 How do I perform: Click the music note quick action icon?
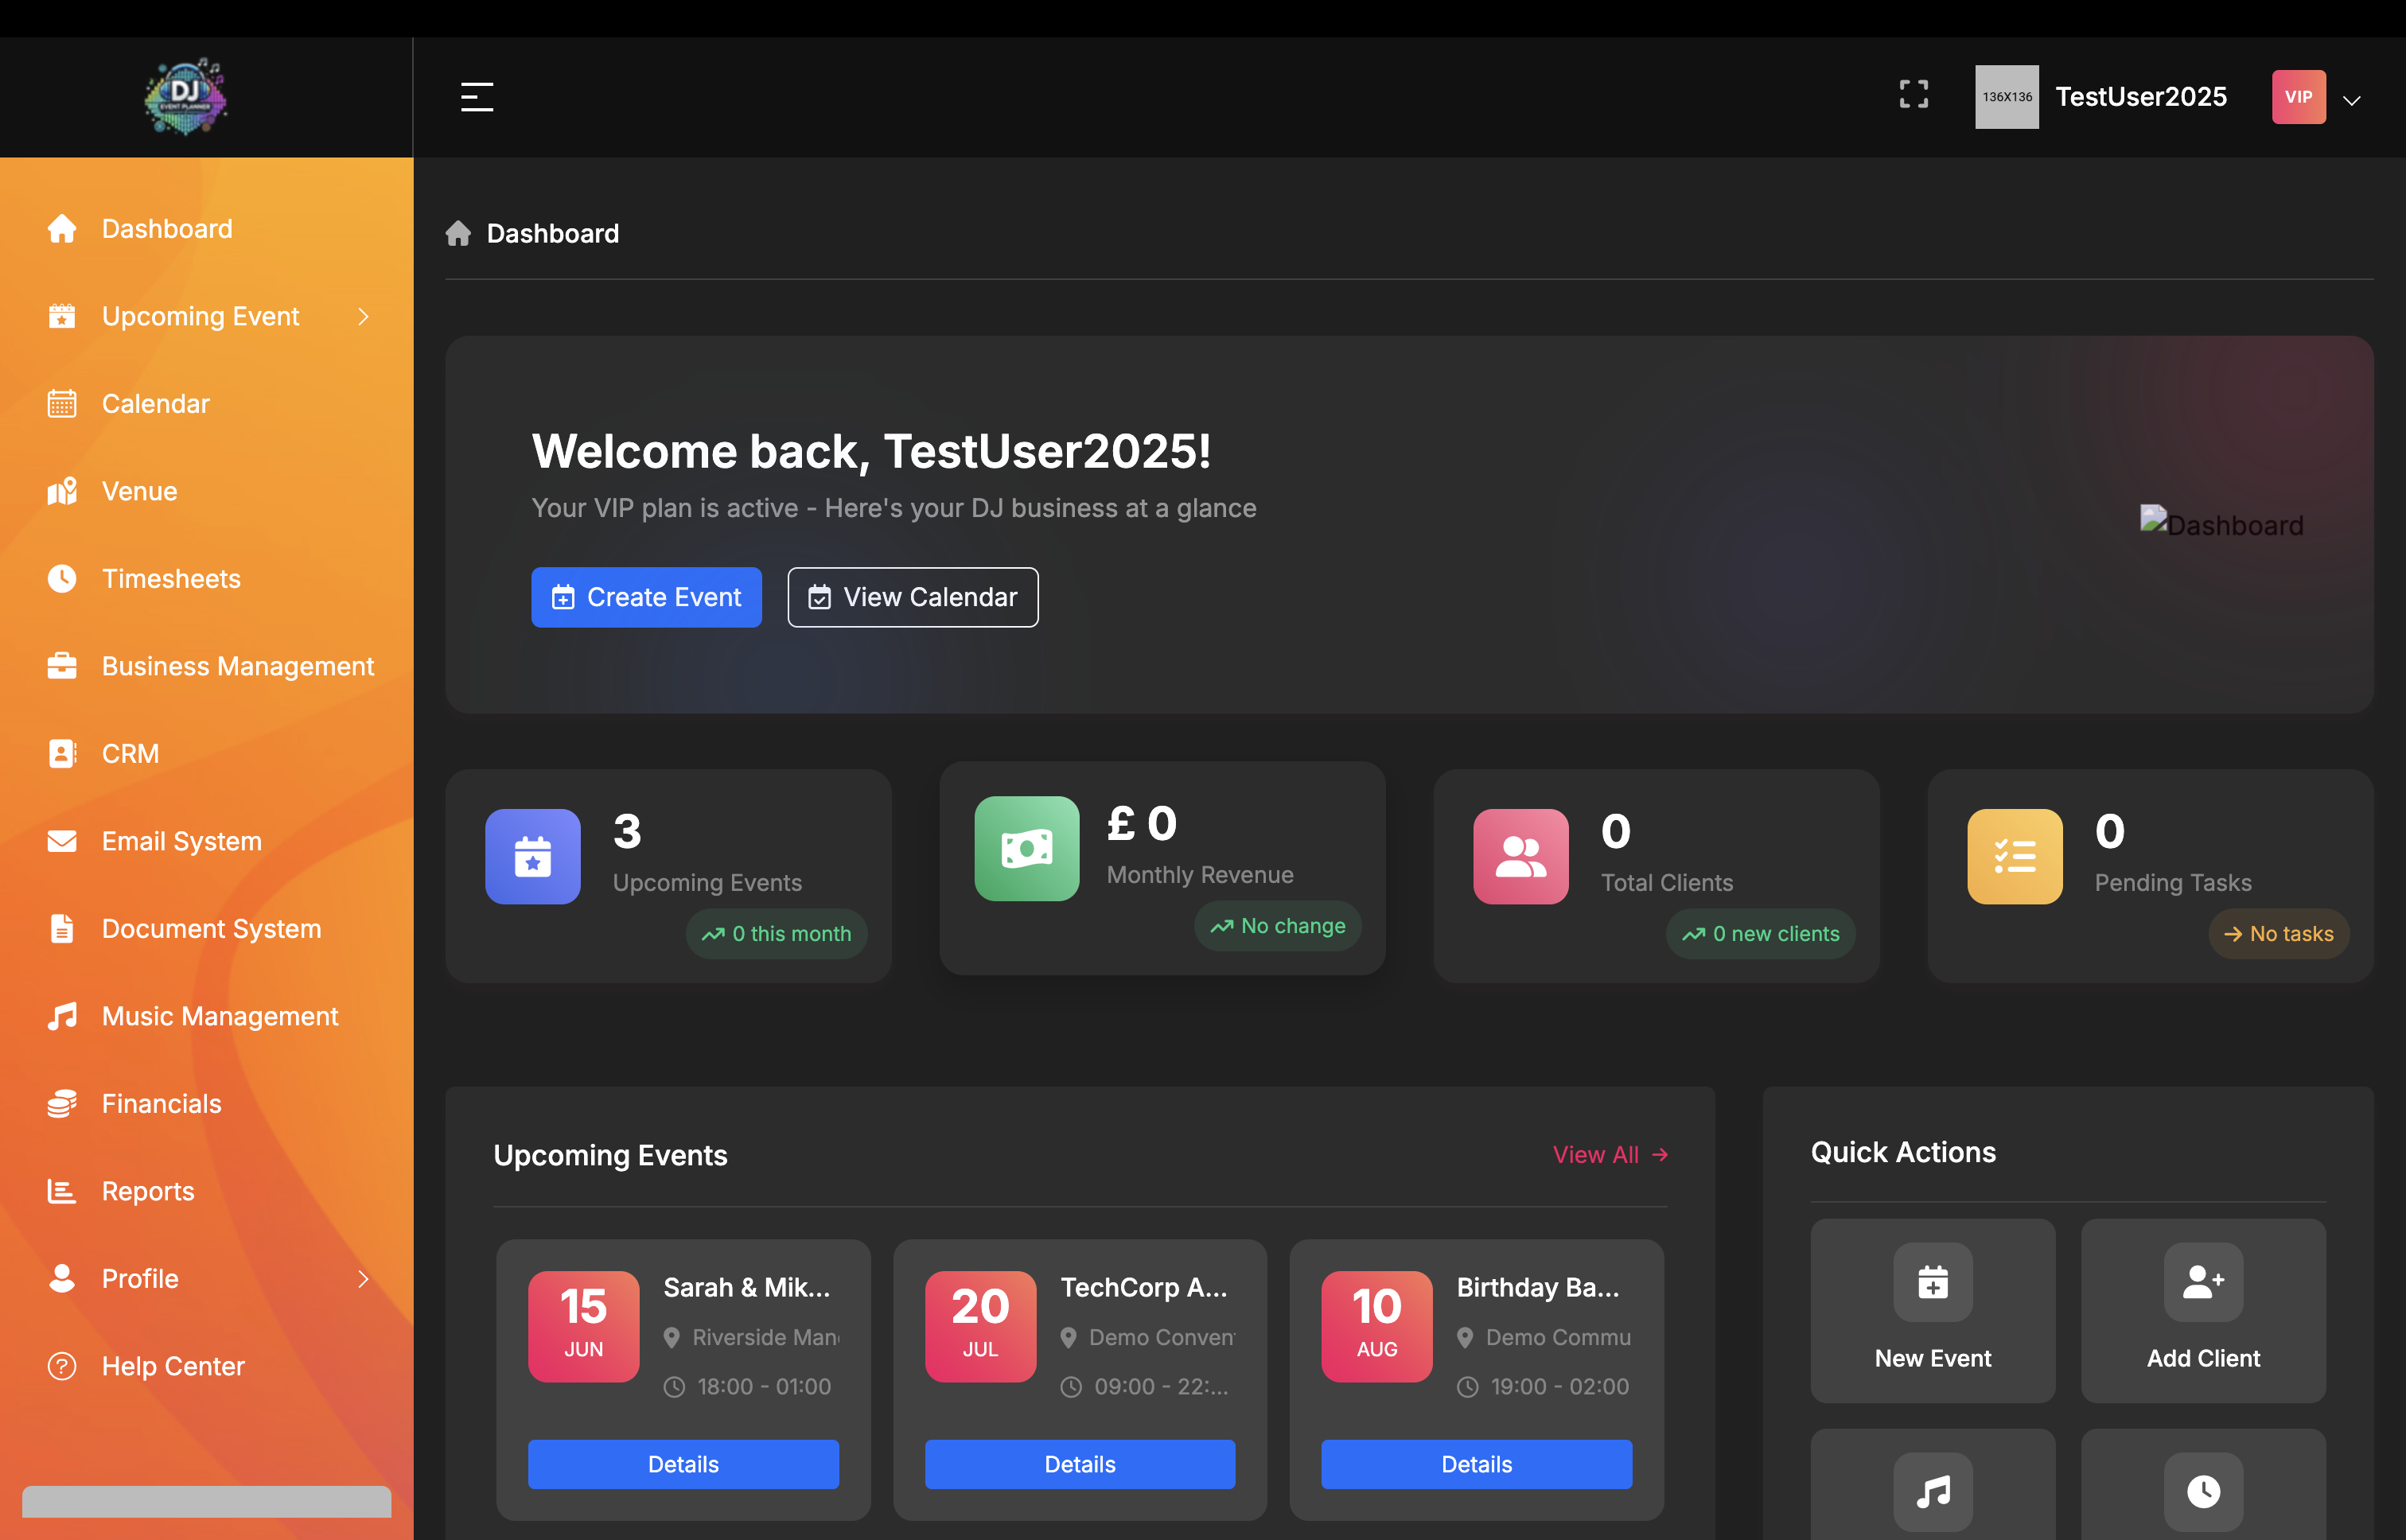(x=1933, y=1492)
